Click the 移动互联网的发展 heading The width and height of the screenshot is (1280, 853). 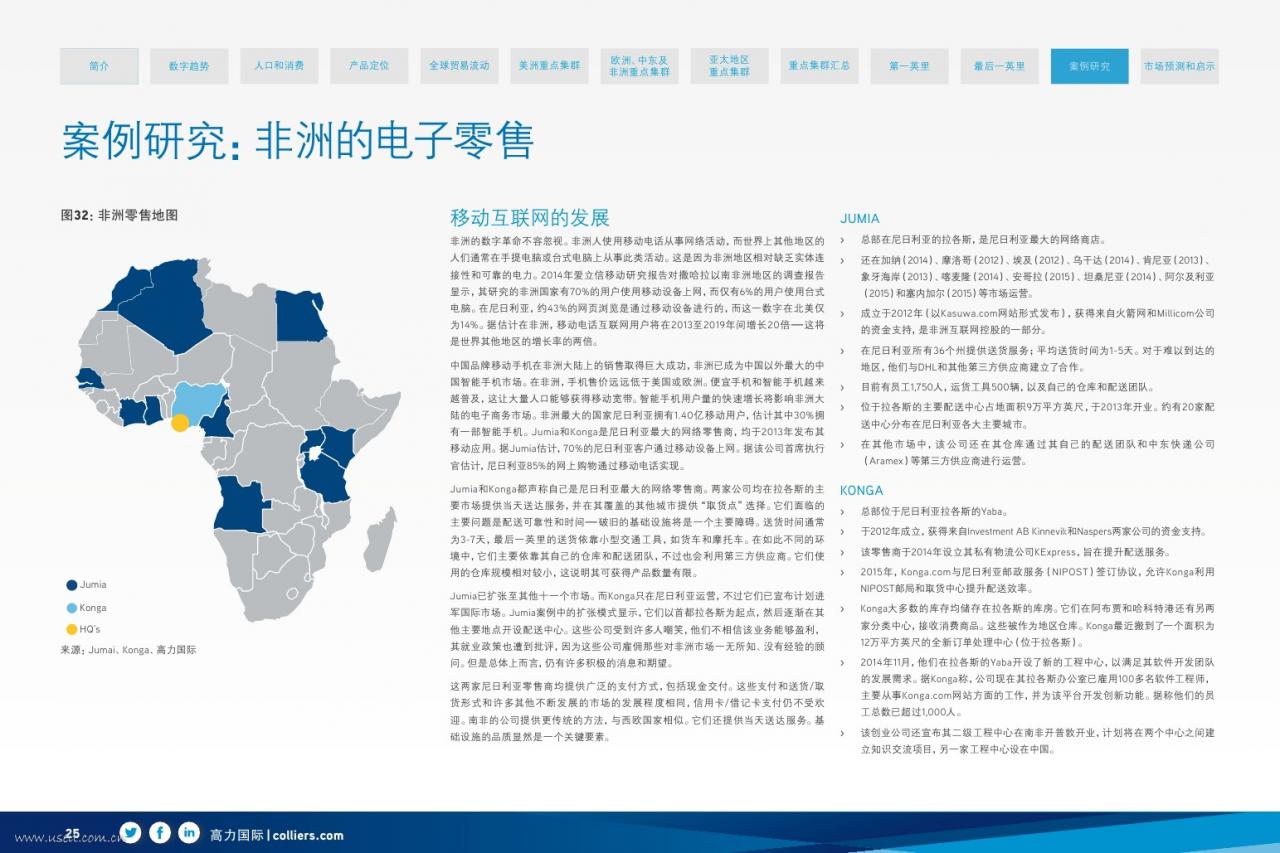click(x=530, y=218)
